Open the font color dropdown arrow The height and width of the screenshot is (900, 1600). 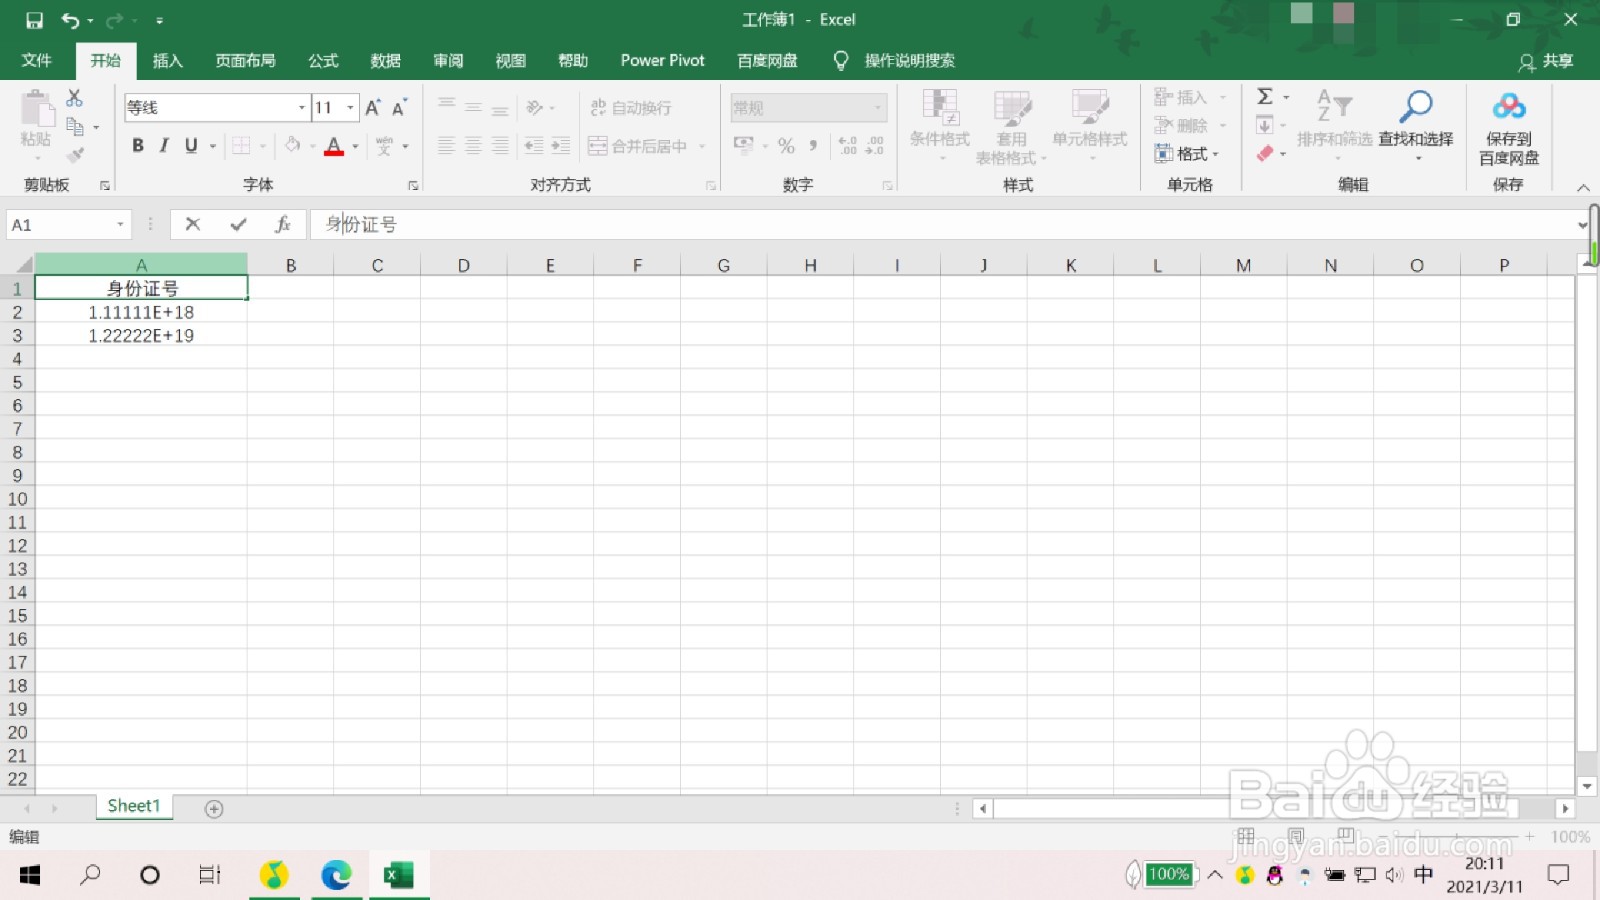[x=355, y=147]
